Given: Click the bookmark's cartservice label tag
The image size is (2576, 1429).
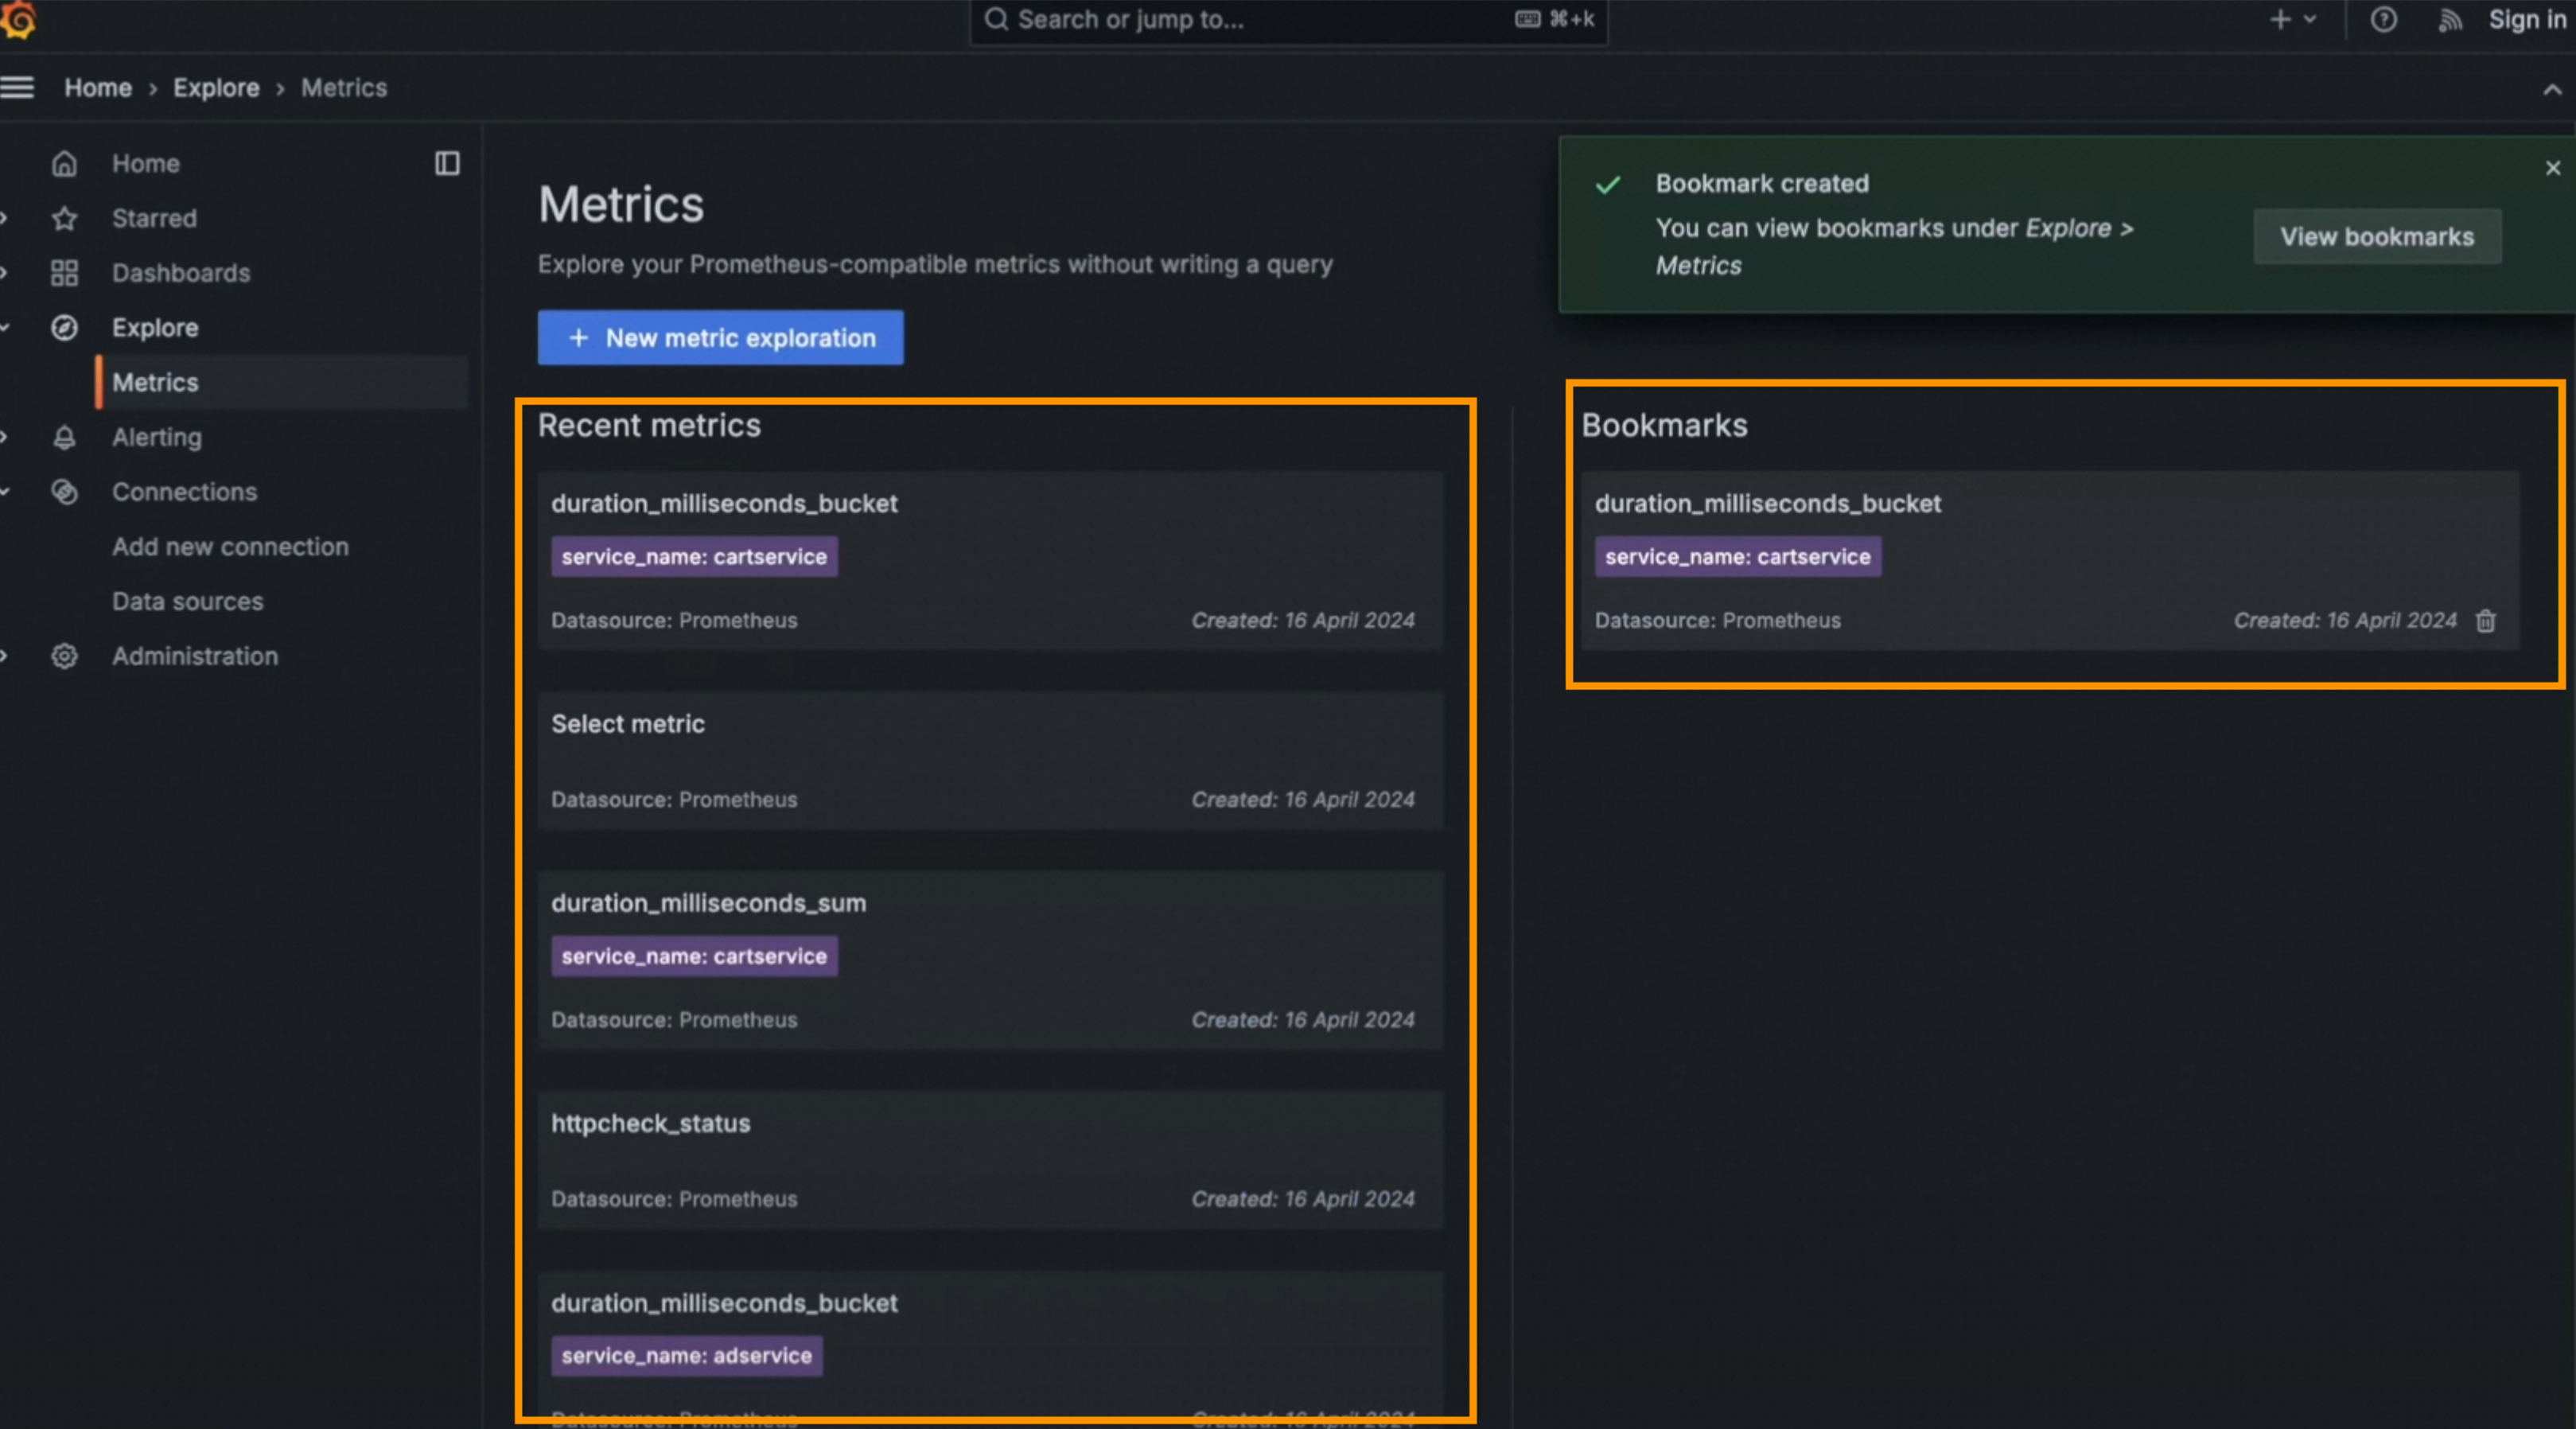Looking at the screenshot, I should pos(1738,557).
